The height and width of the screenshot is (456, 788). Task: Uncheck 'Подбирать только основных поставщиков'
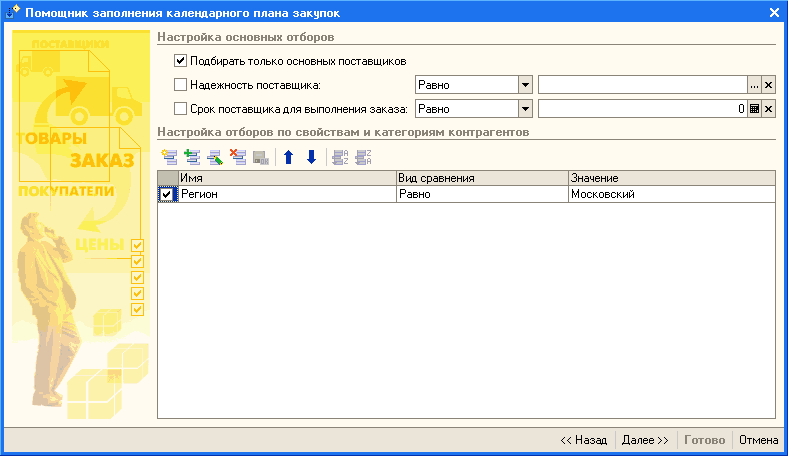pyautogui.click(x=181, y=61)
